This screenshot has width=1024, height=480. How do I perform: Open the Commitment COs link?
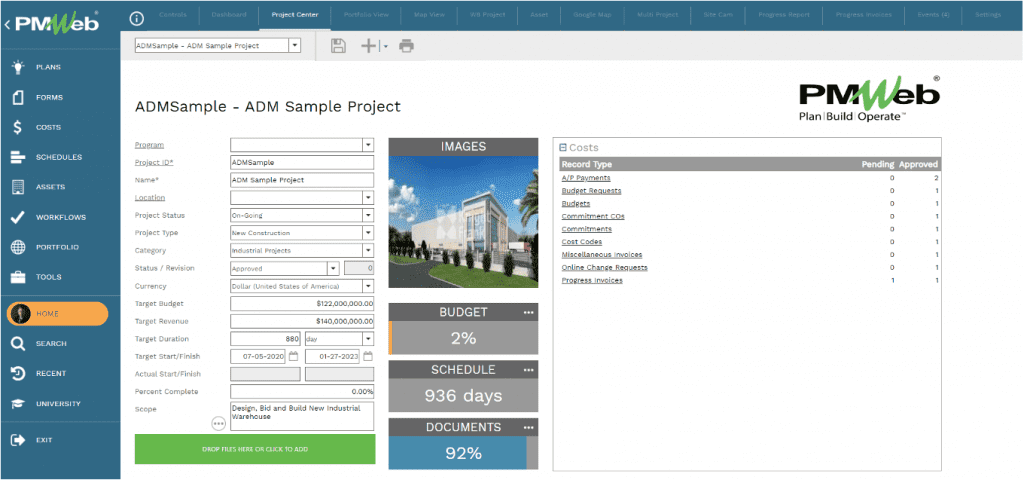(x=593, y=216)
